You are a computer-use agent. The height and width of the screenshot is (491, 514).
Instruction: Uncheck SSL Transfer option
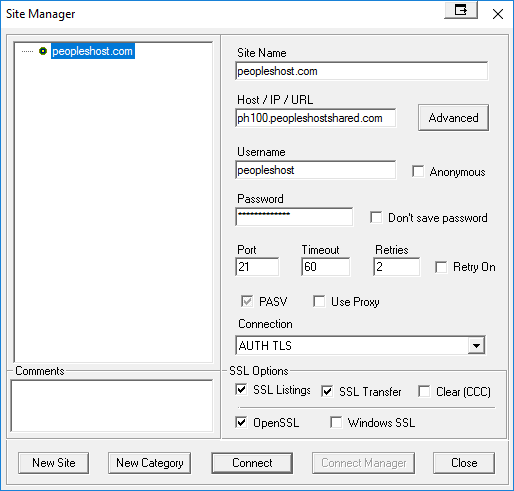(x=327, y=391)
